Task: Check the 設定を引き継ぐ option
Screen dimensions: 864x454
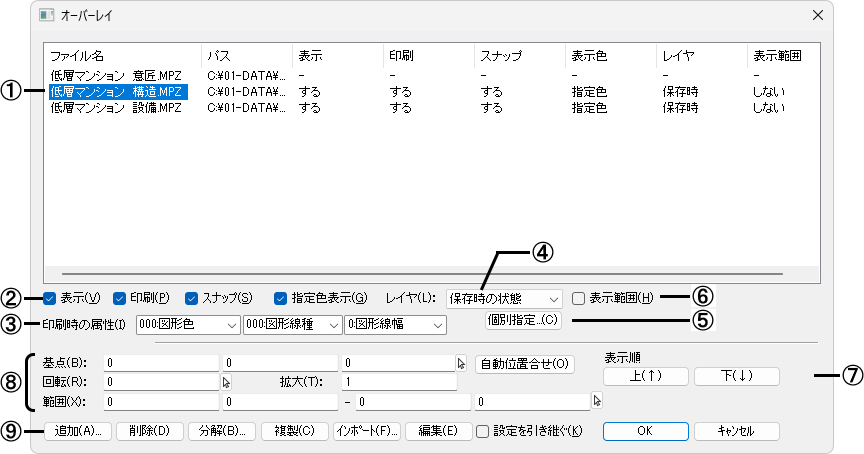Action: (483, 431)
